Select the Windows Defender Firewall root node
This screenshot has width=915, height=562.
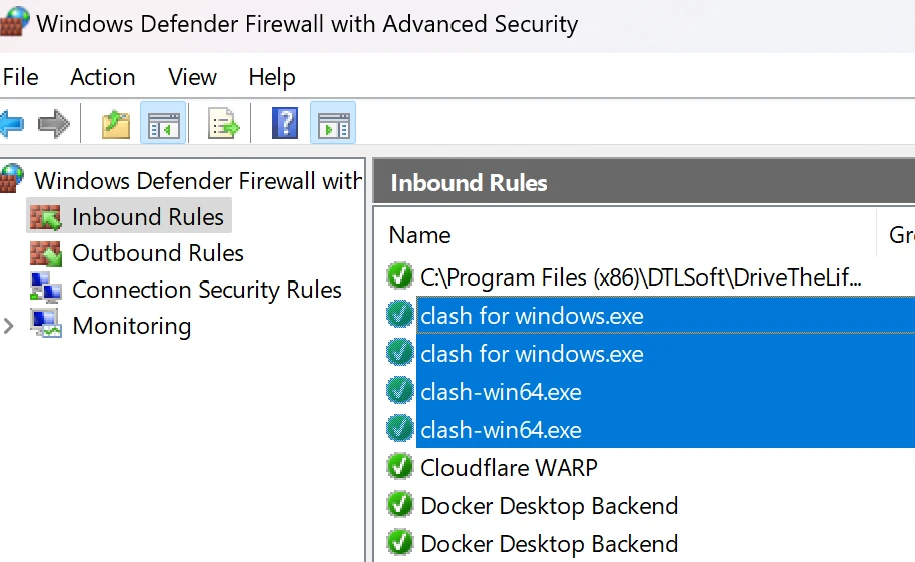(x=198, y=181)
